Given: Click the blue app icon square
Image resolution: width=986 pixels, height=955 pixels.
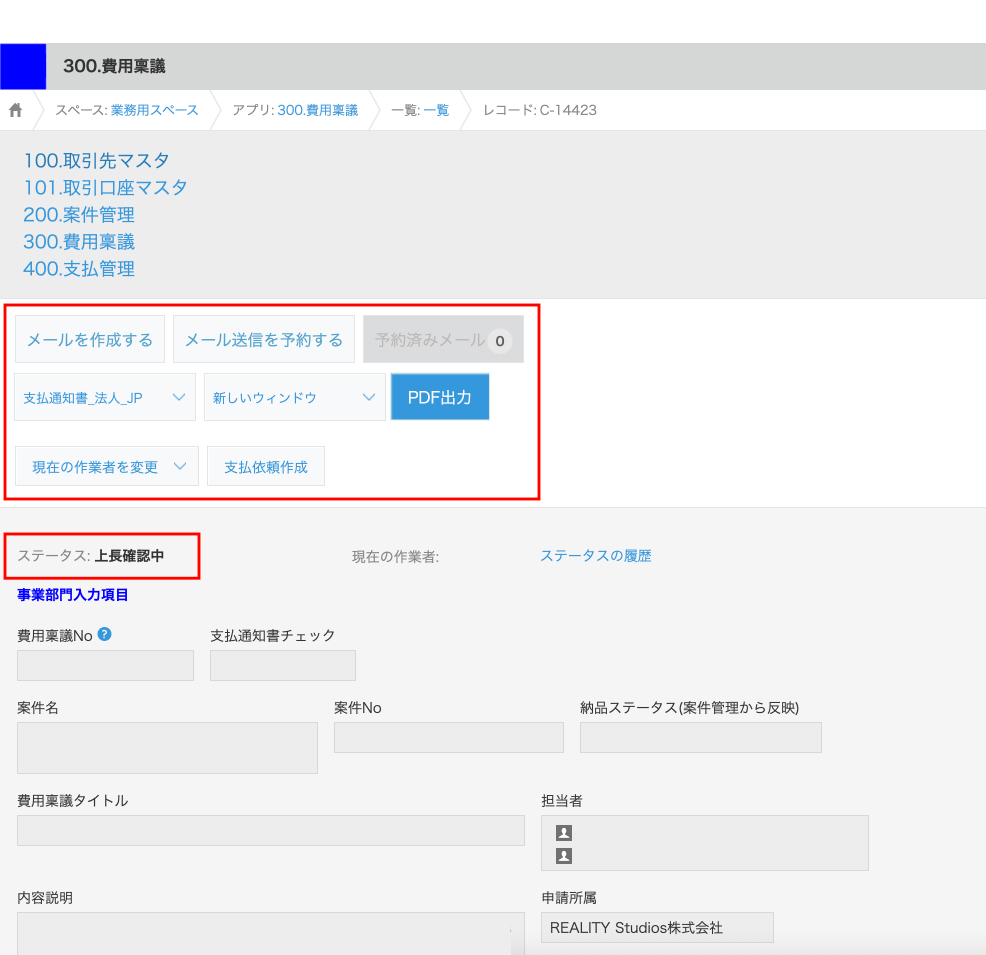Looking at the screenshot, I should click(x=23, y=66).
